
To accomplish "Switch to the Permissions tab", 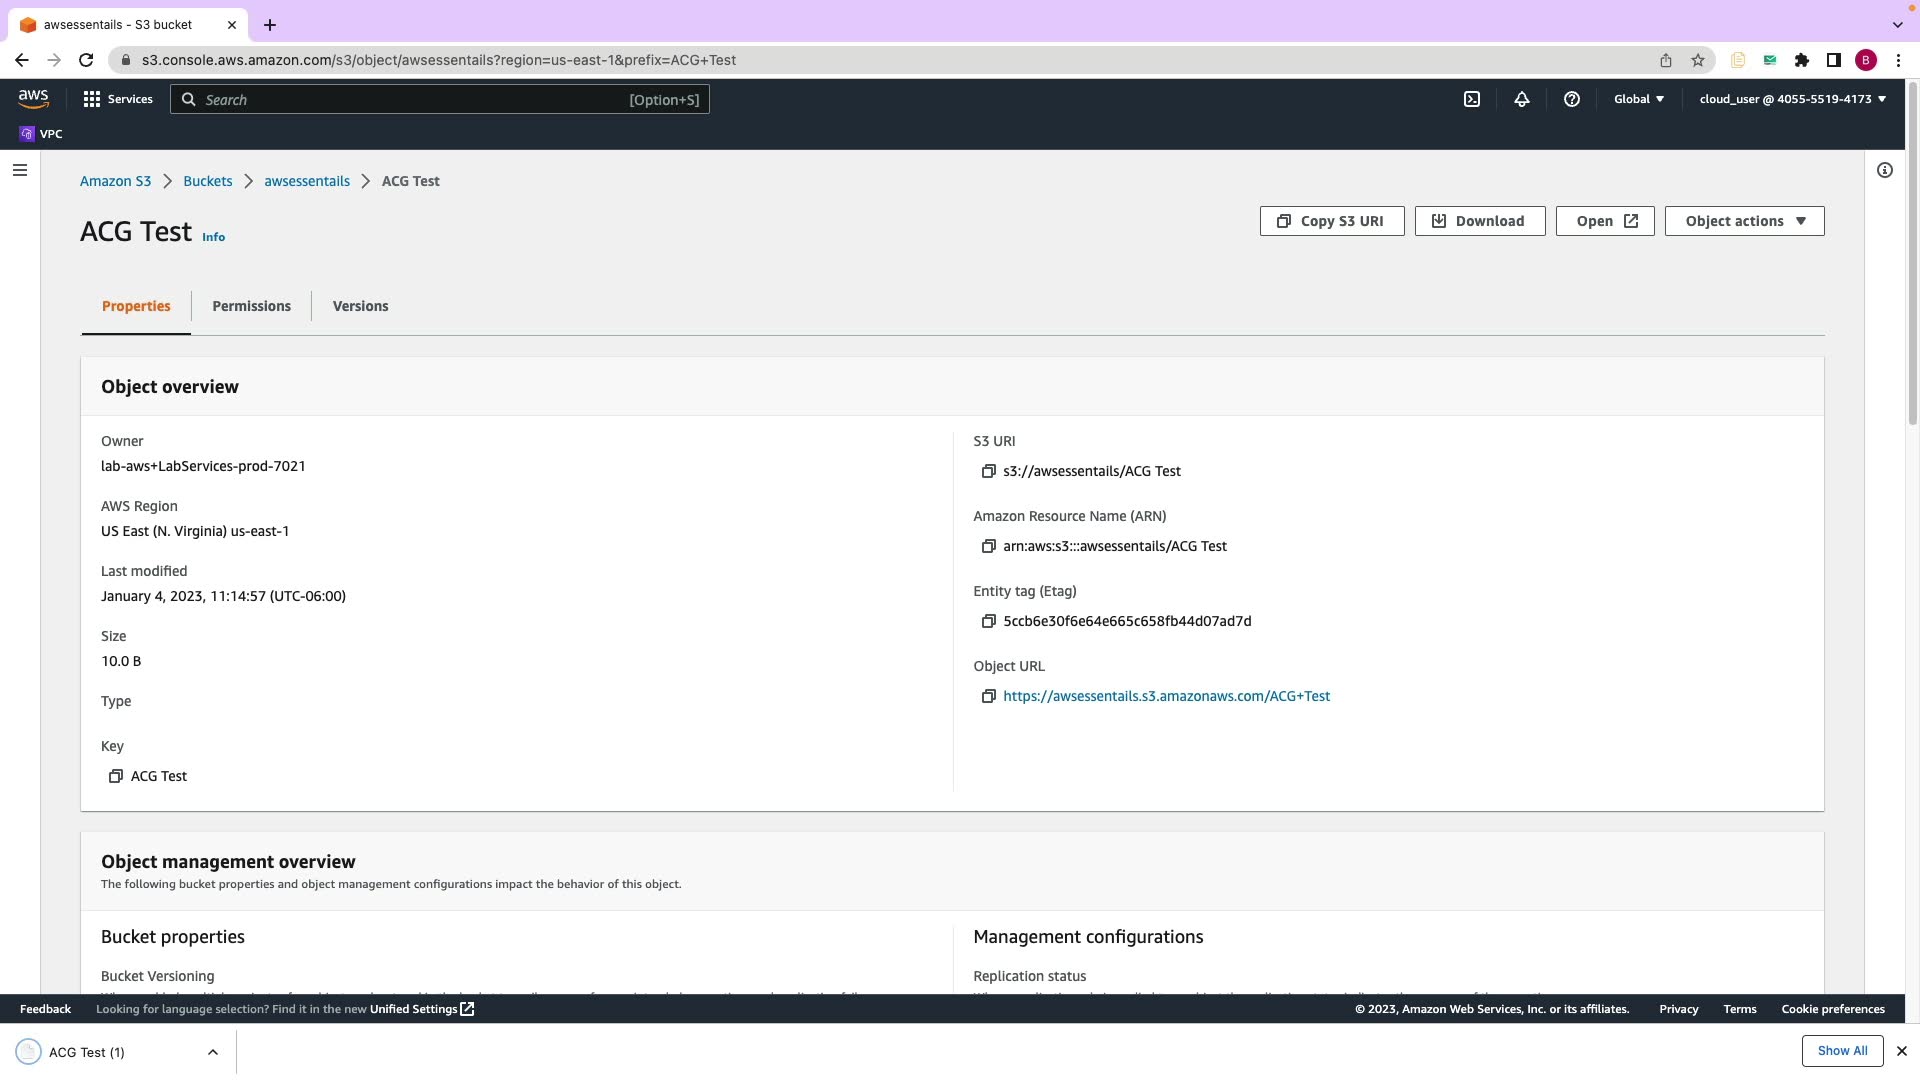I will [x=251, y=306].
